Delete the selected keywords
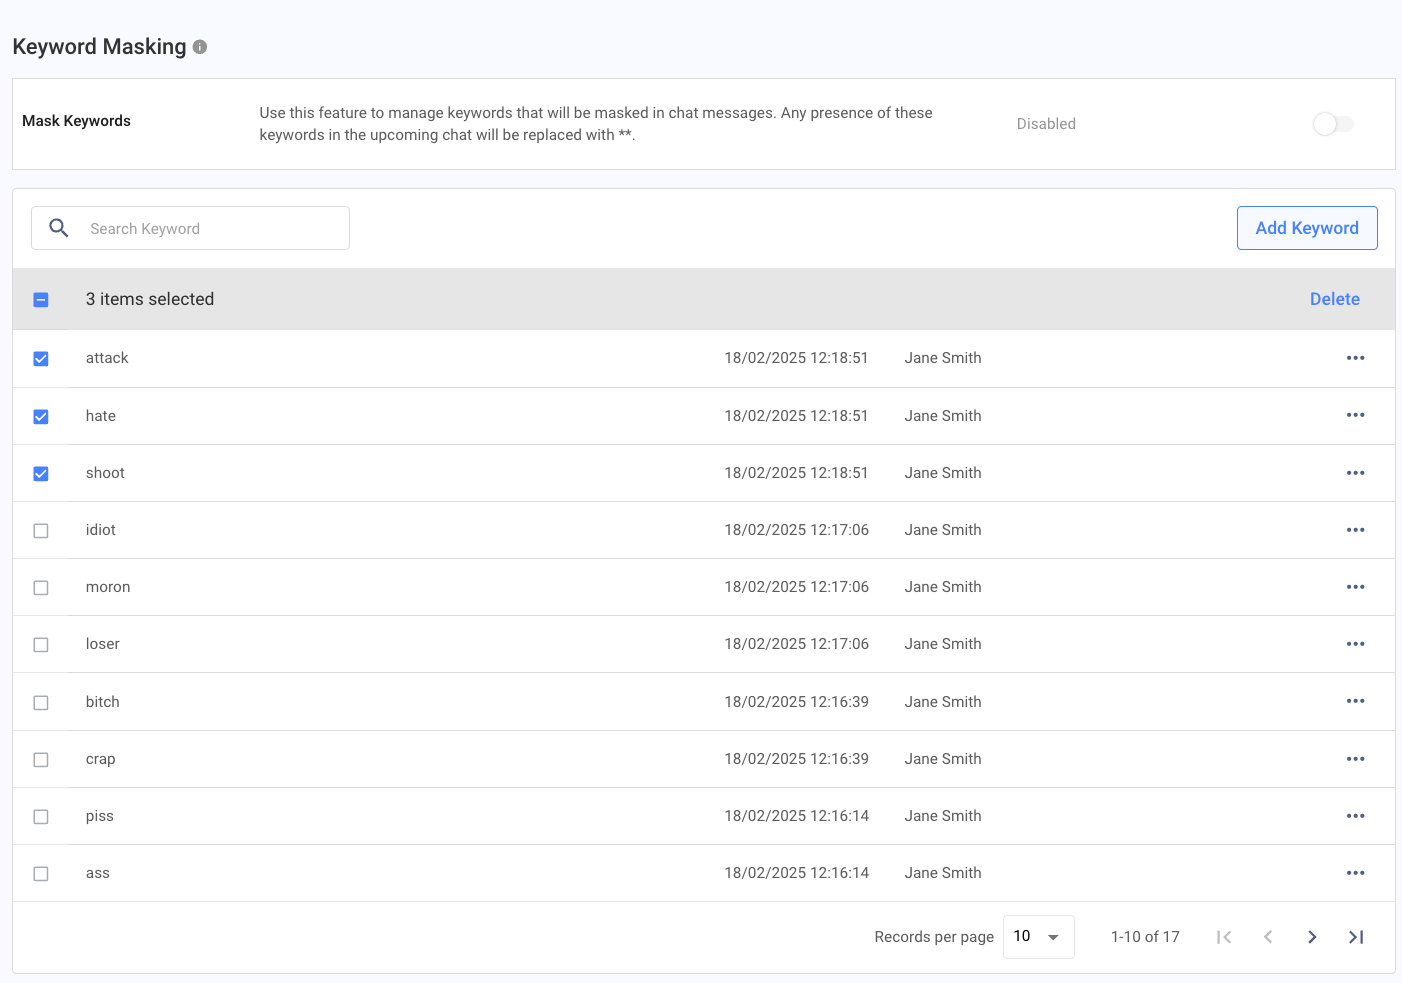Image resolution: width=1402 pixels, height=983 pixels. tap(1334, 299)
